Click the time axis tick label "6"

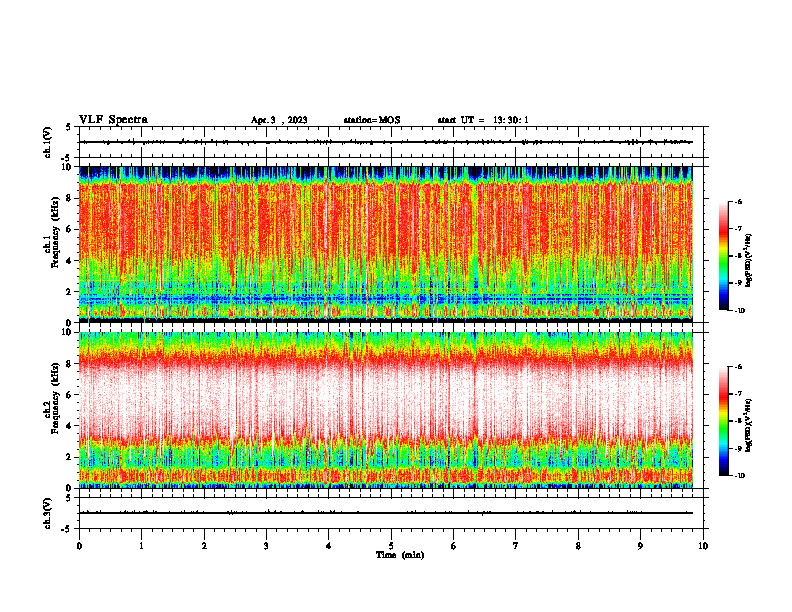coord(454,546)
